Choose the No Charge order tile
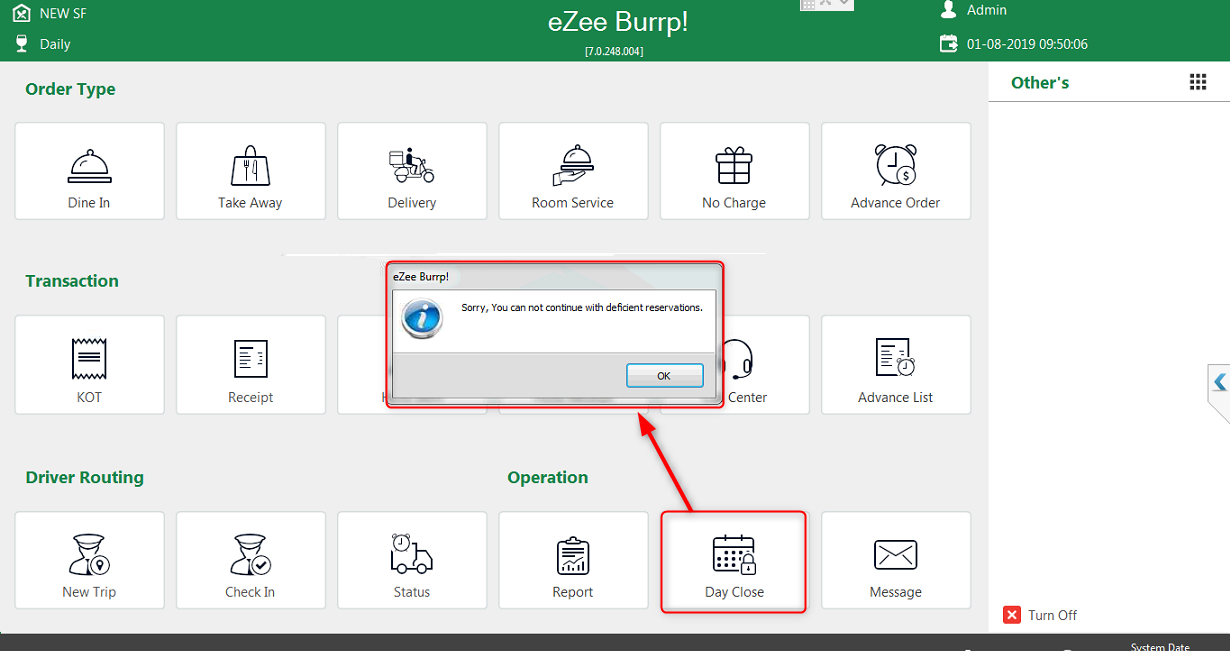 click(x=734, y=171)
